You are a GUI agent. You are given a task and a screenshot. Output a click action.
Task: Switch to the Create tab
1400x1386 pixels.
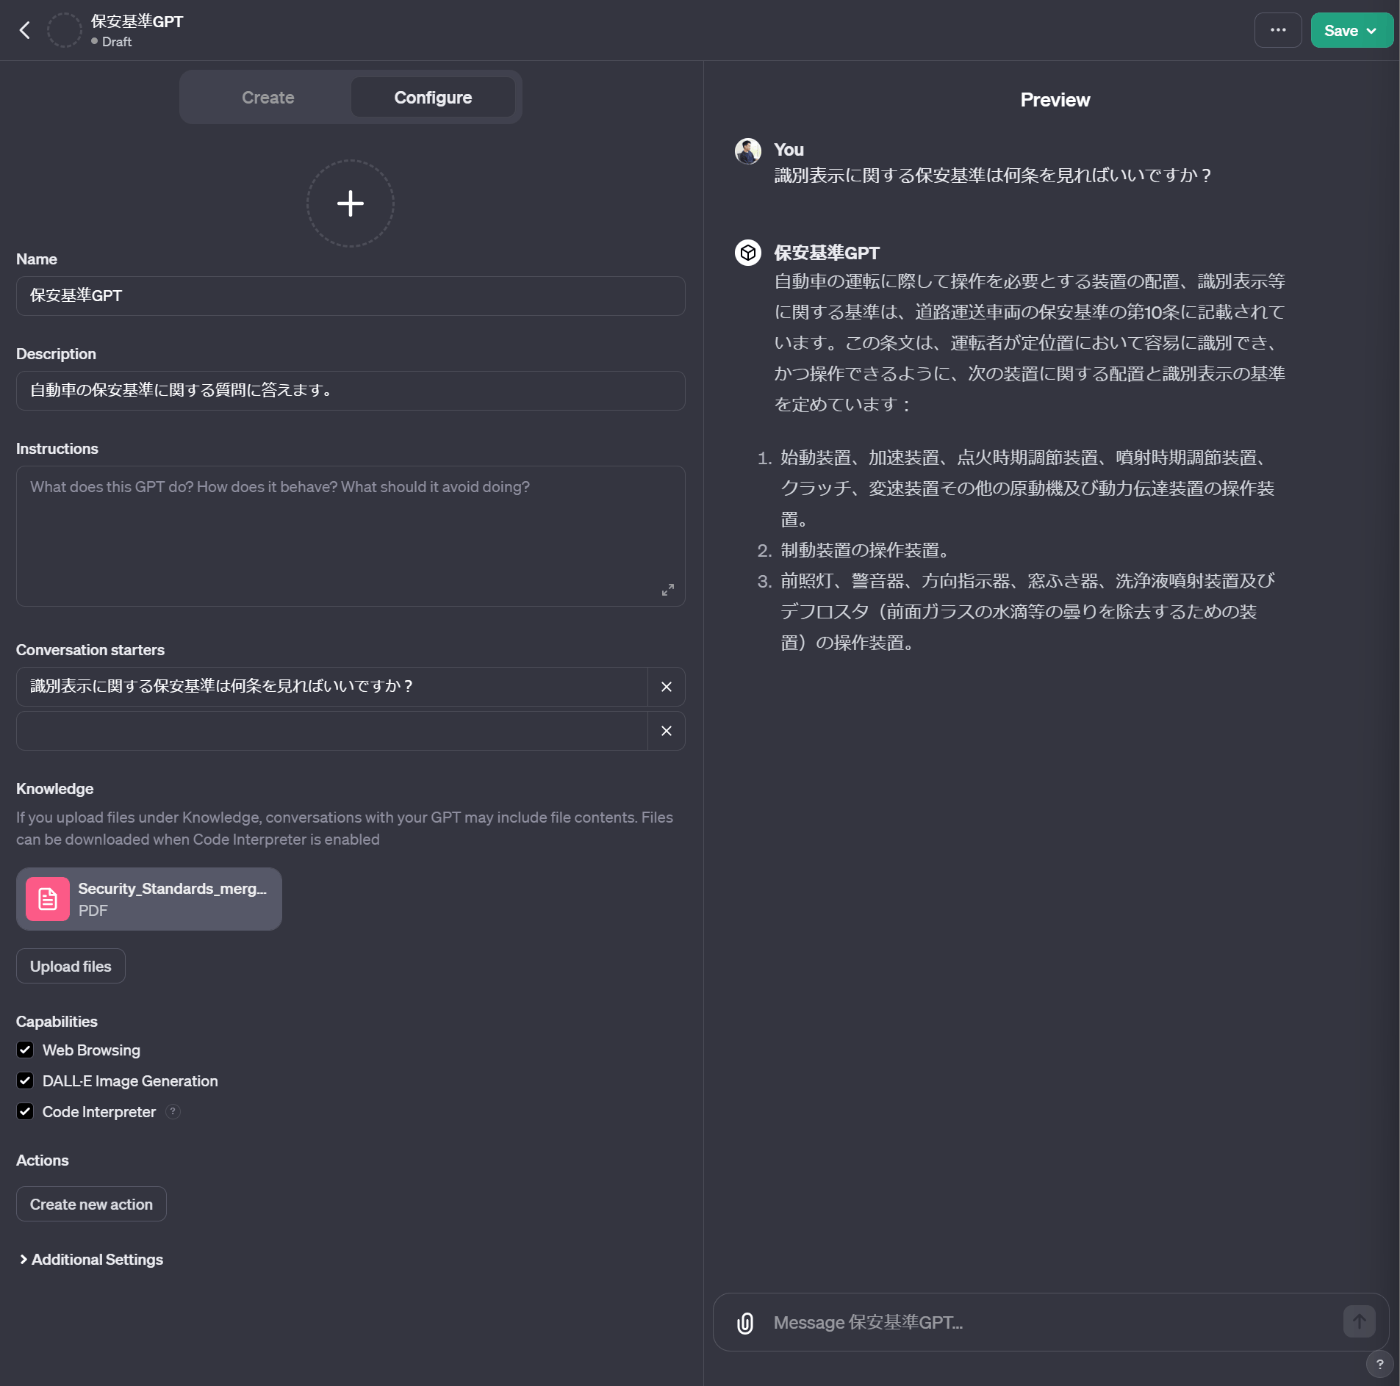click(x=268, y=97)
